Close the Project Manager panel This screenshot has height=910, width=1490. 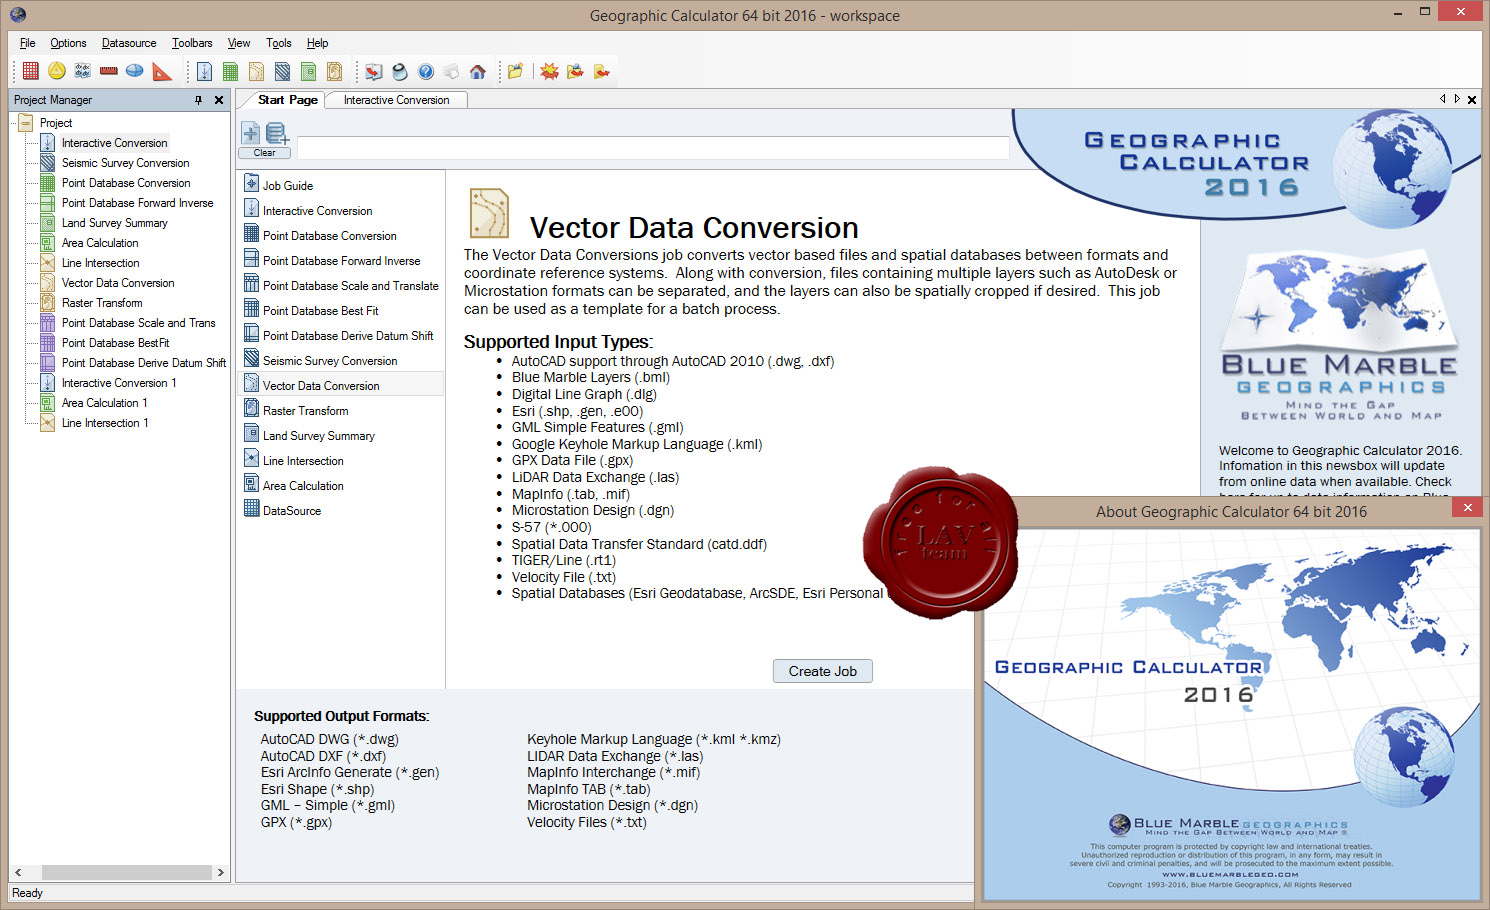219,100
